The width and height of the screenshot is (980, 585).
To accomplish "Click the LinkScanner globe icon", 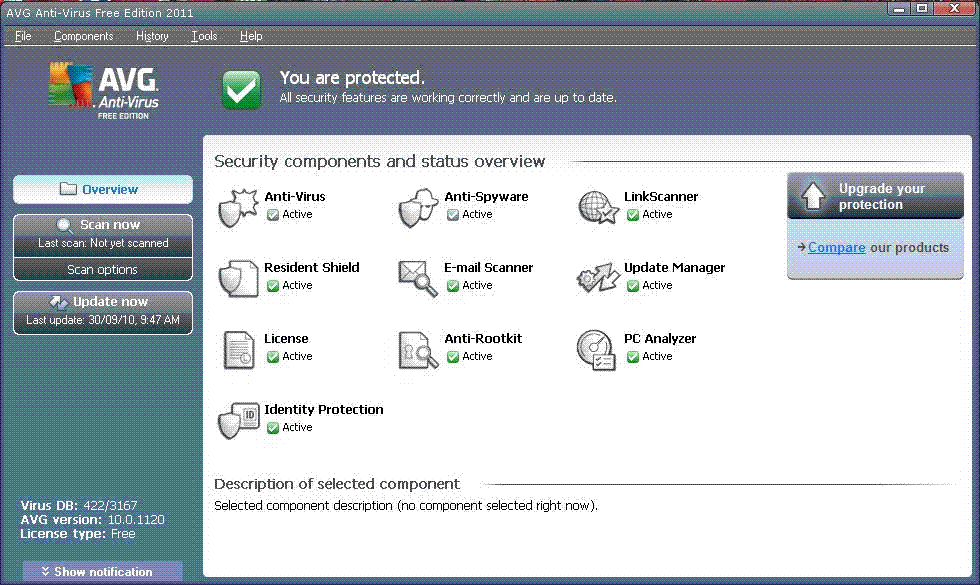I will click(x=597, y=206).
